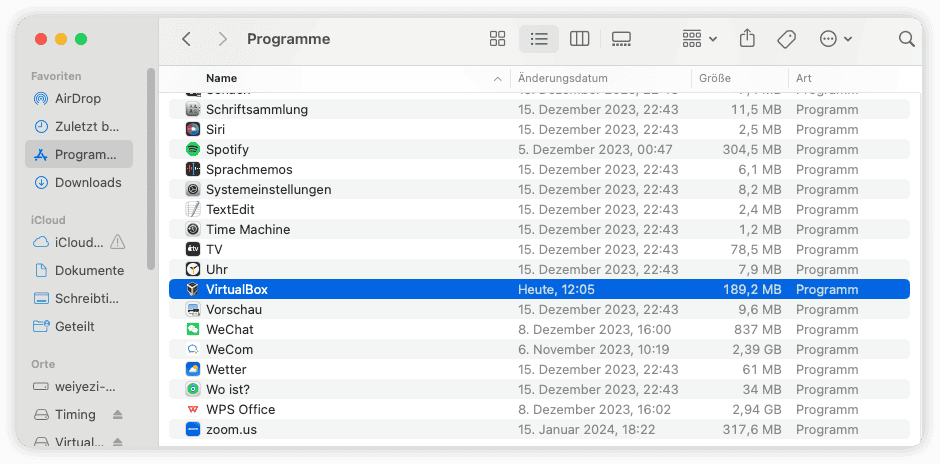Click '15. Januar 2024, 18:22' date

point(586,429)
